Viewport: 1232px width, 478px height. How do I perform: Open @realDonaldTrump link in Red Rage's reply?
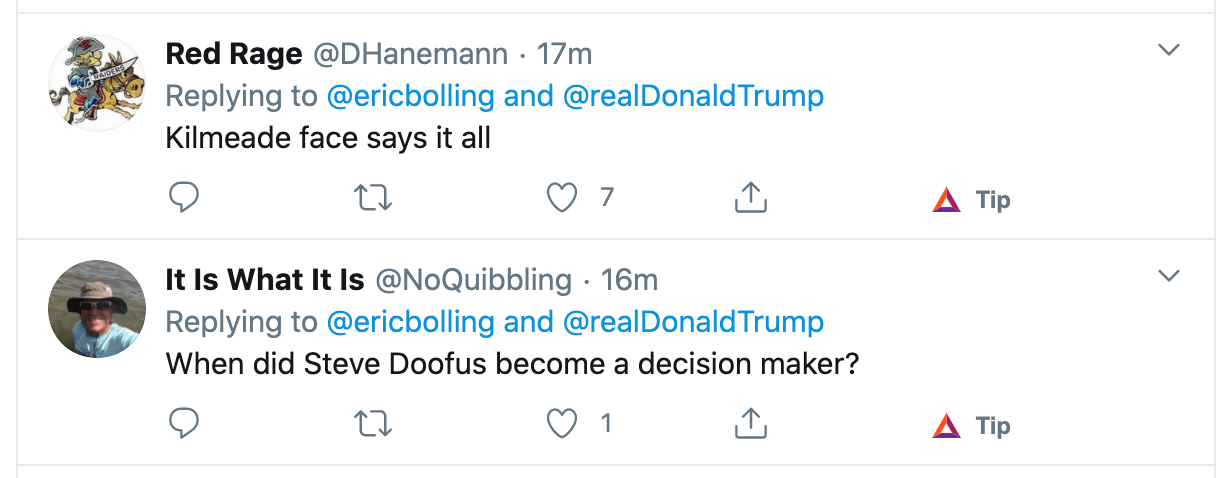pos(693,96)
